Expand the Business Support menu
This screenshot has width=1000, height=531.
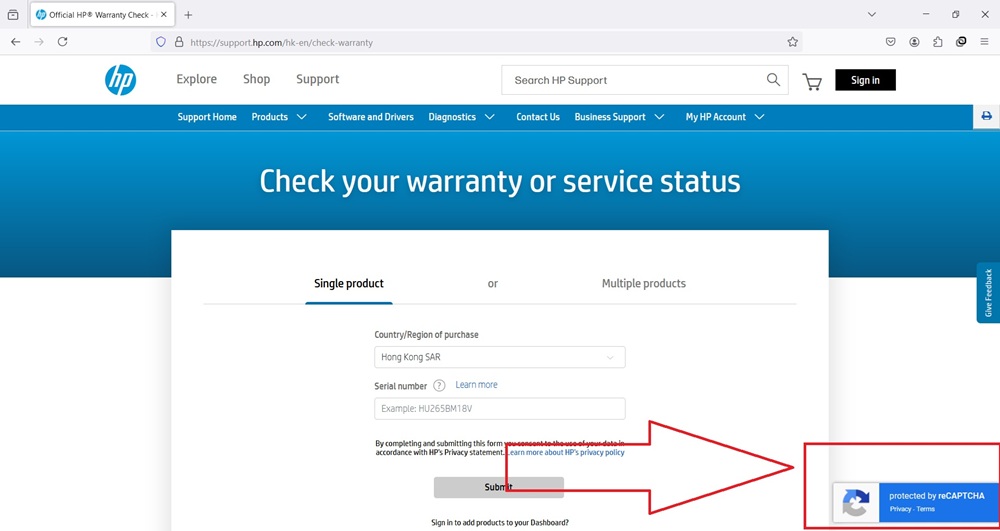pos(619,117)
